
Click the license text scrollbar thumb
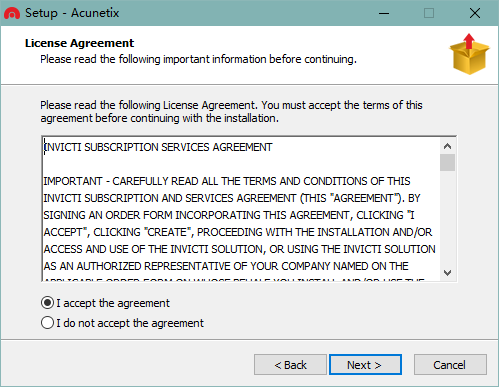pyautogui.click(x=447, y=163)
